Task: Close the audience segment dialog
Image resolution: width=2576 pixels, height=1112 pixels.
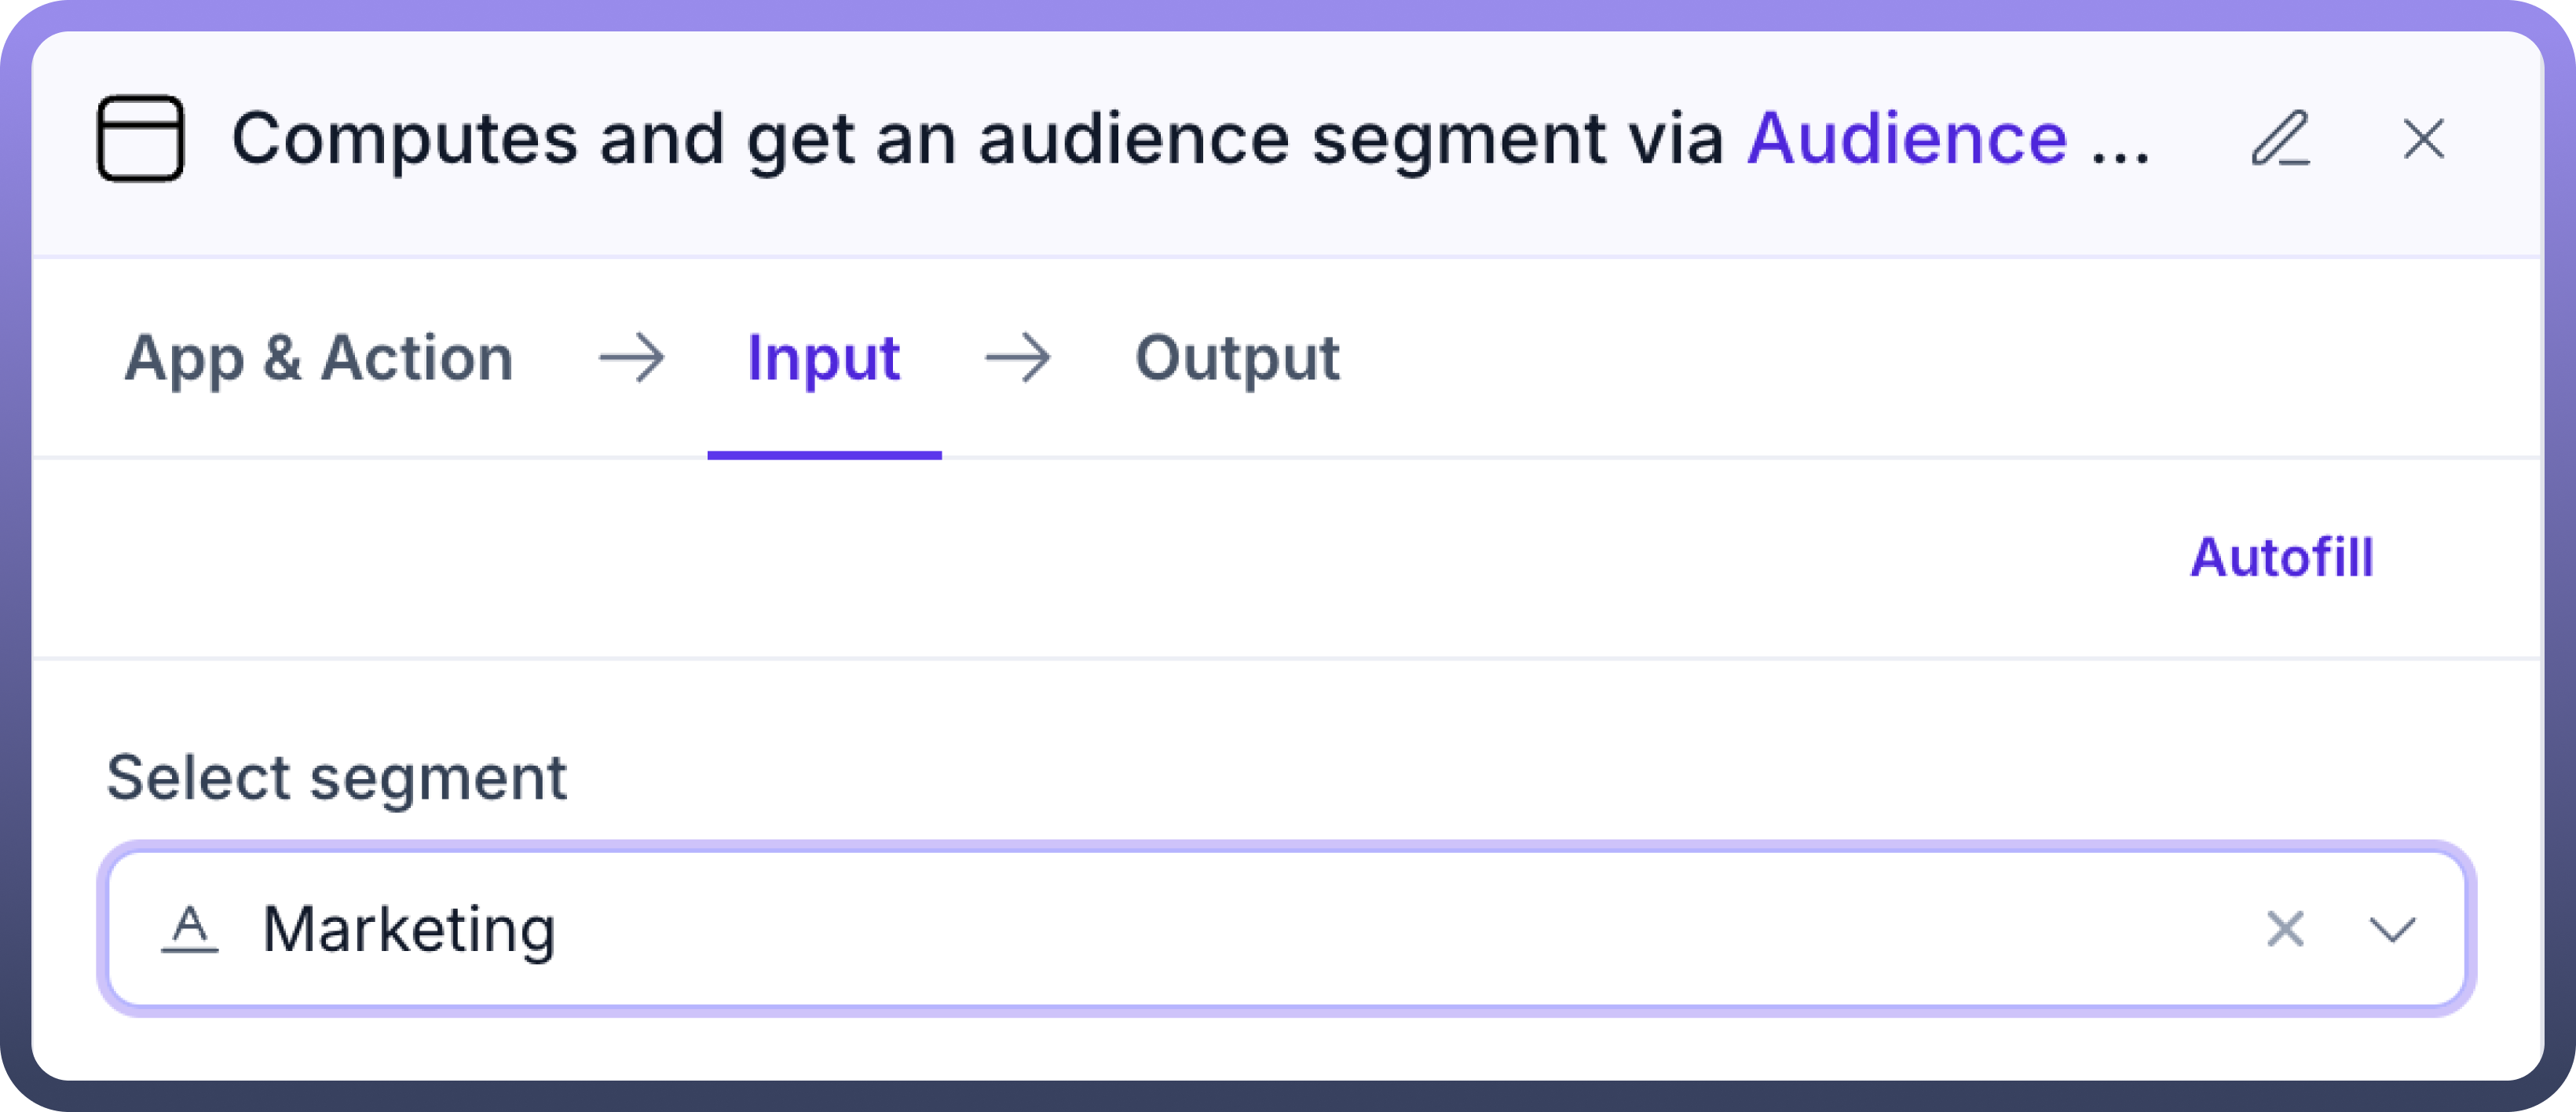Action: coord(2423,139)
